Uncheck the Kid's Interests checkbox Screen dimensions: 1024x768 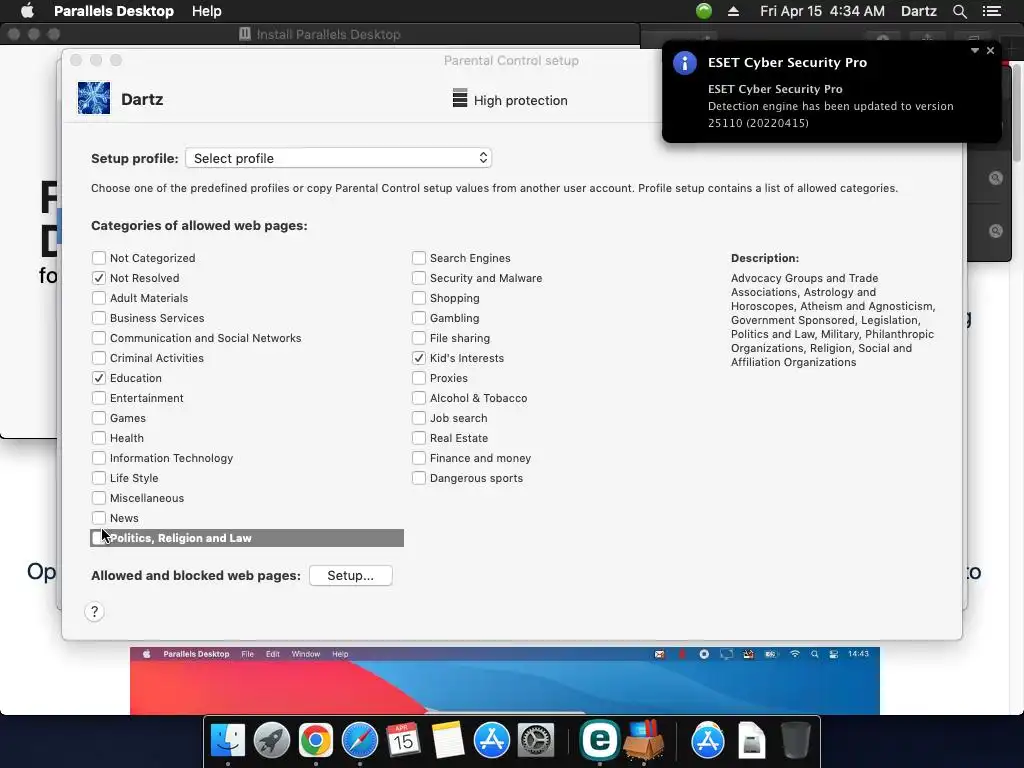419,358
